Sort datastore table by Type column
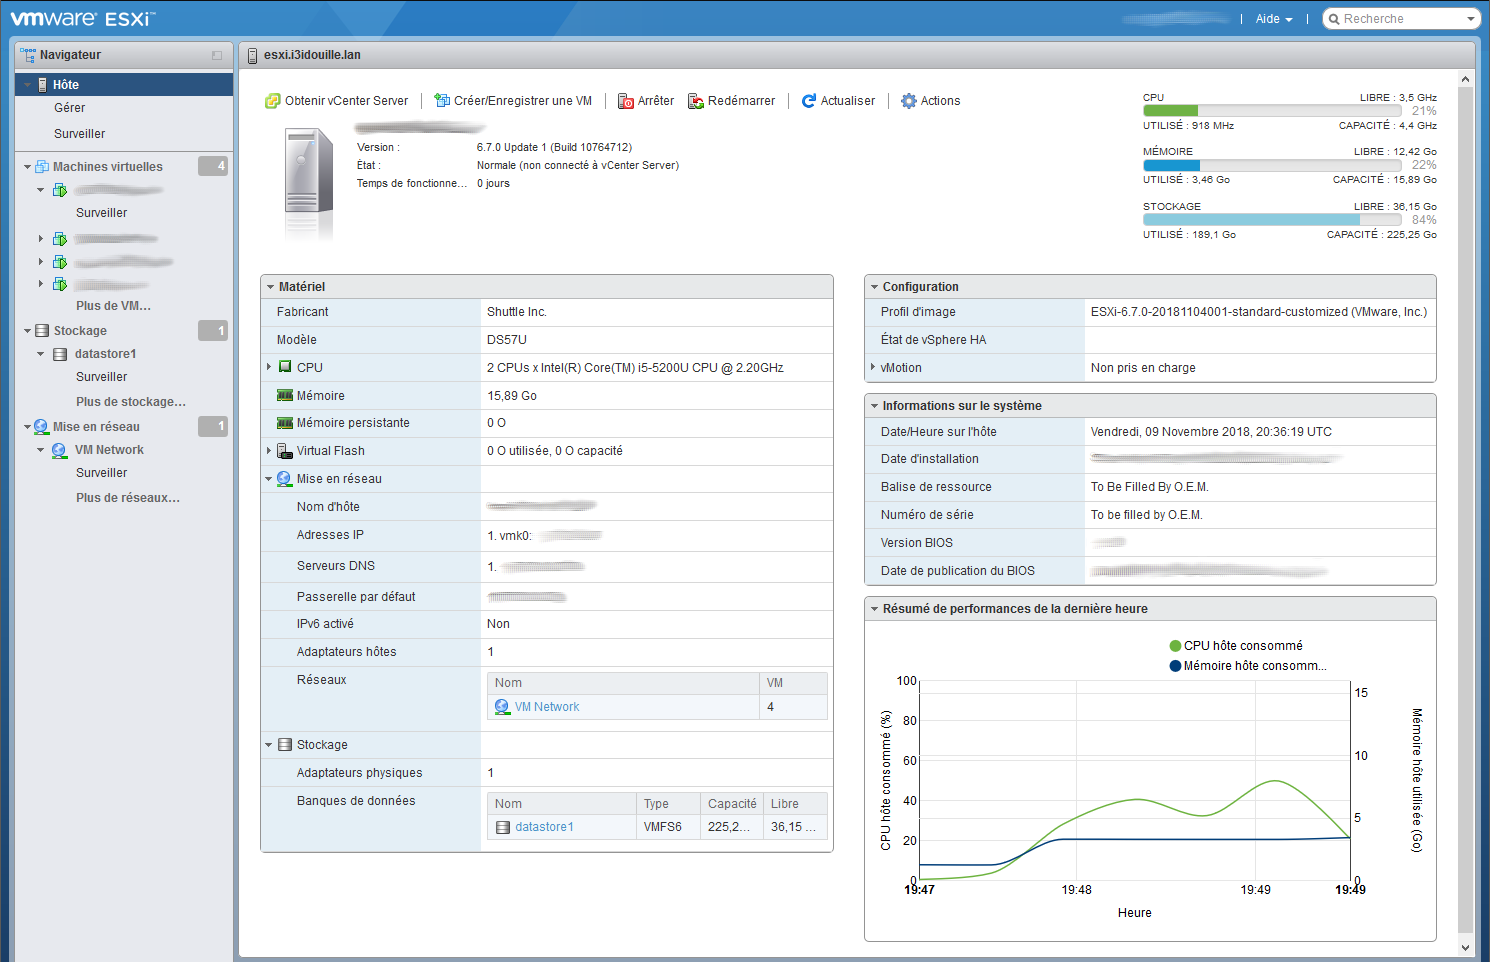1490x962 pixels. click(x=668, y=804)
